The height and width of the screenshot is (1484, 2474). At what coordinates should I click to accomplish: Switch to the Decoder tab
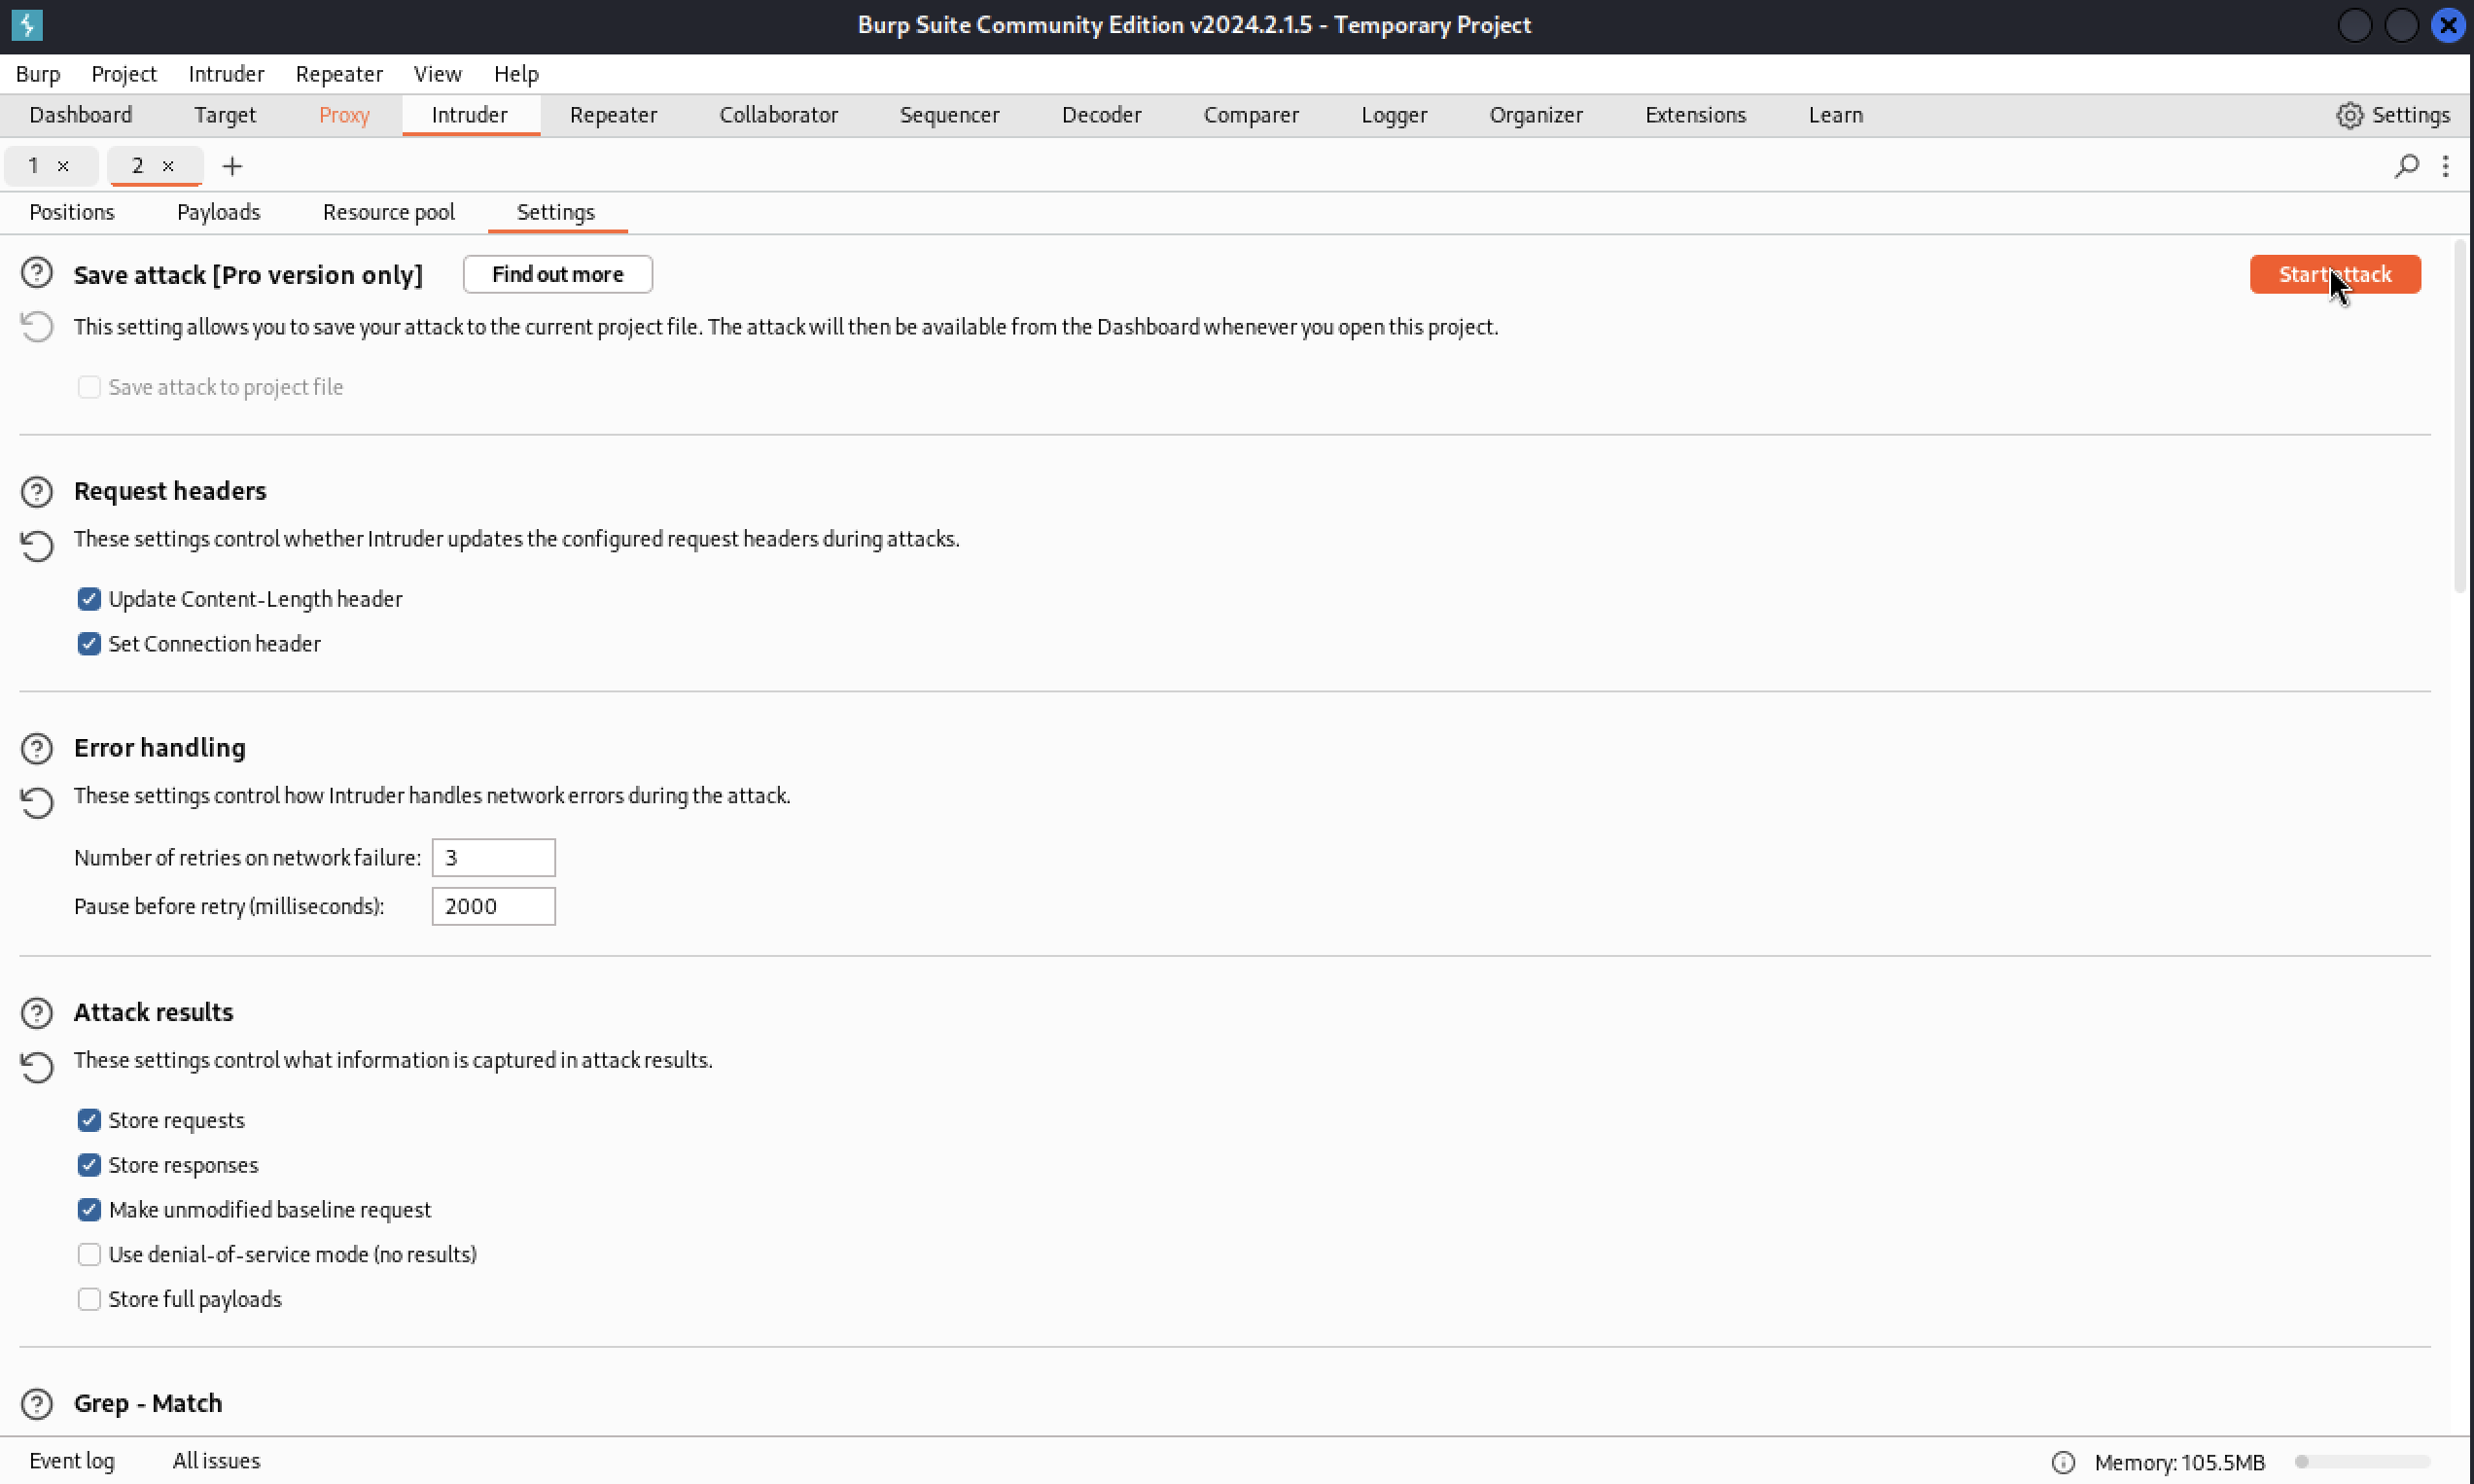(x=1101, y=115)
